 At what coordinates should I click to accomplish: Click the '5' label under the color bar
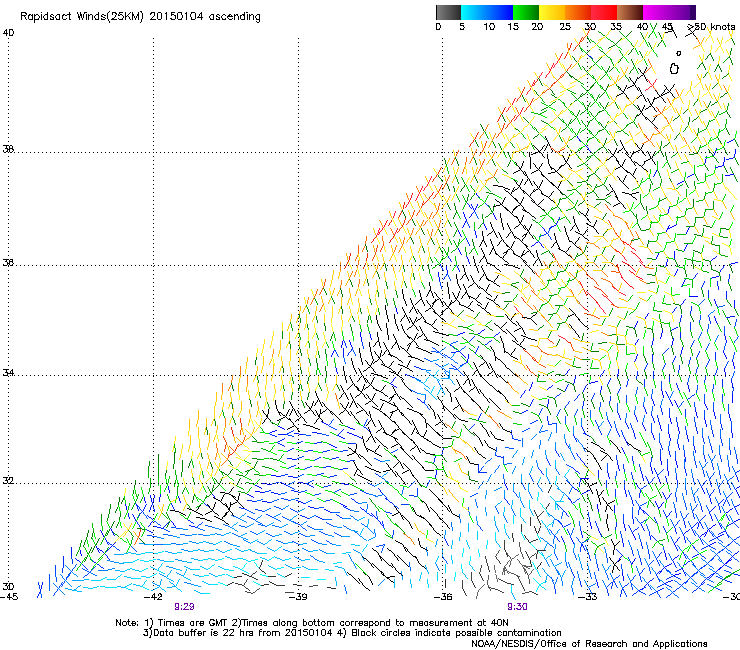[462, 27]
